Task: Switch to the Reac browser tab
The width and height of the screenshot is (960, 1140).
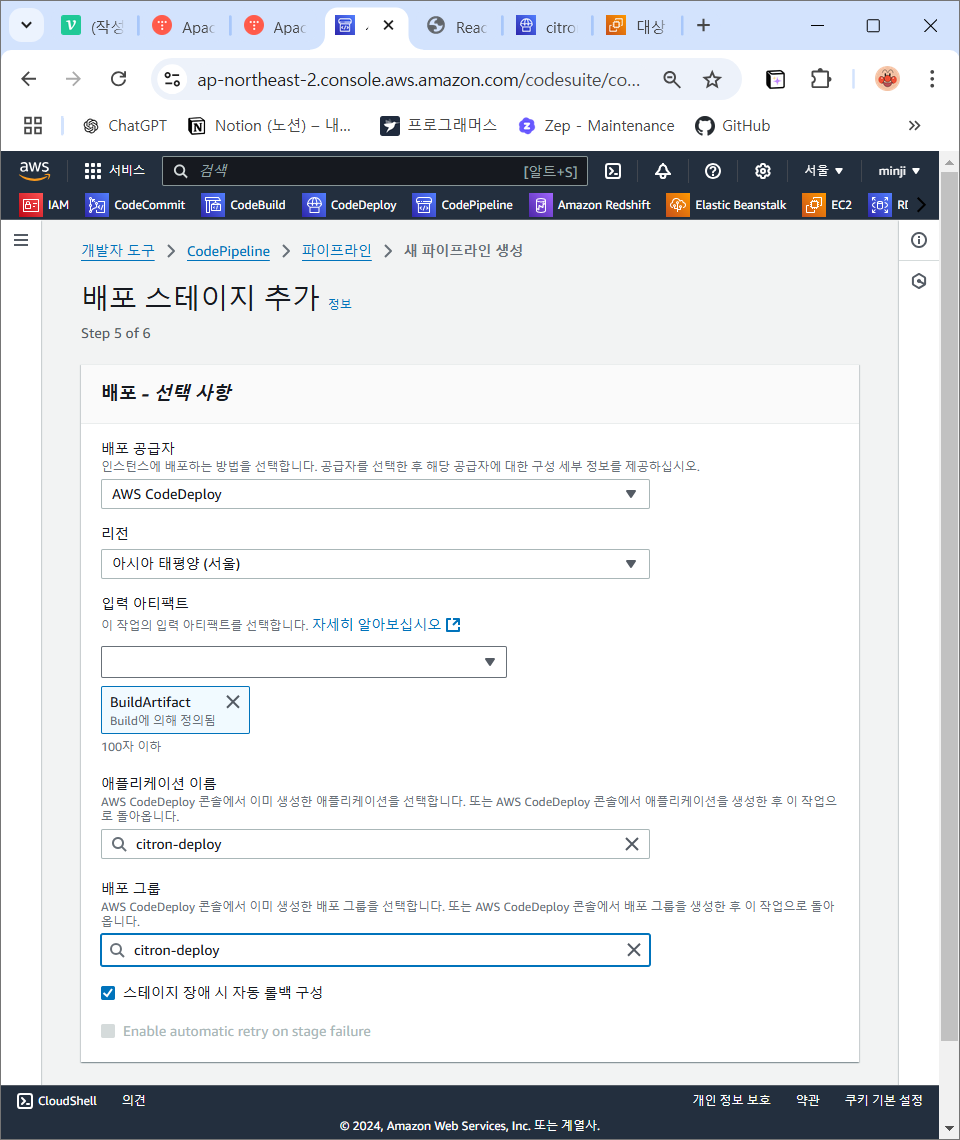Action: tap(457, 26)
